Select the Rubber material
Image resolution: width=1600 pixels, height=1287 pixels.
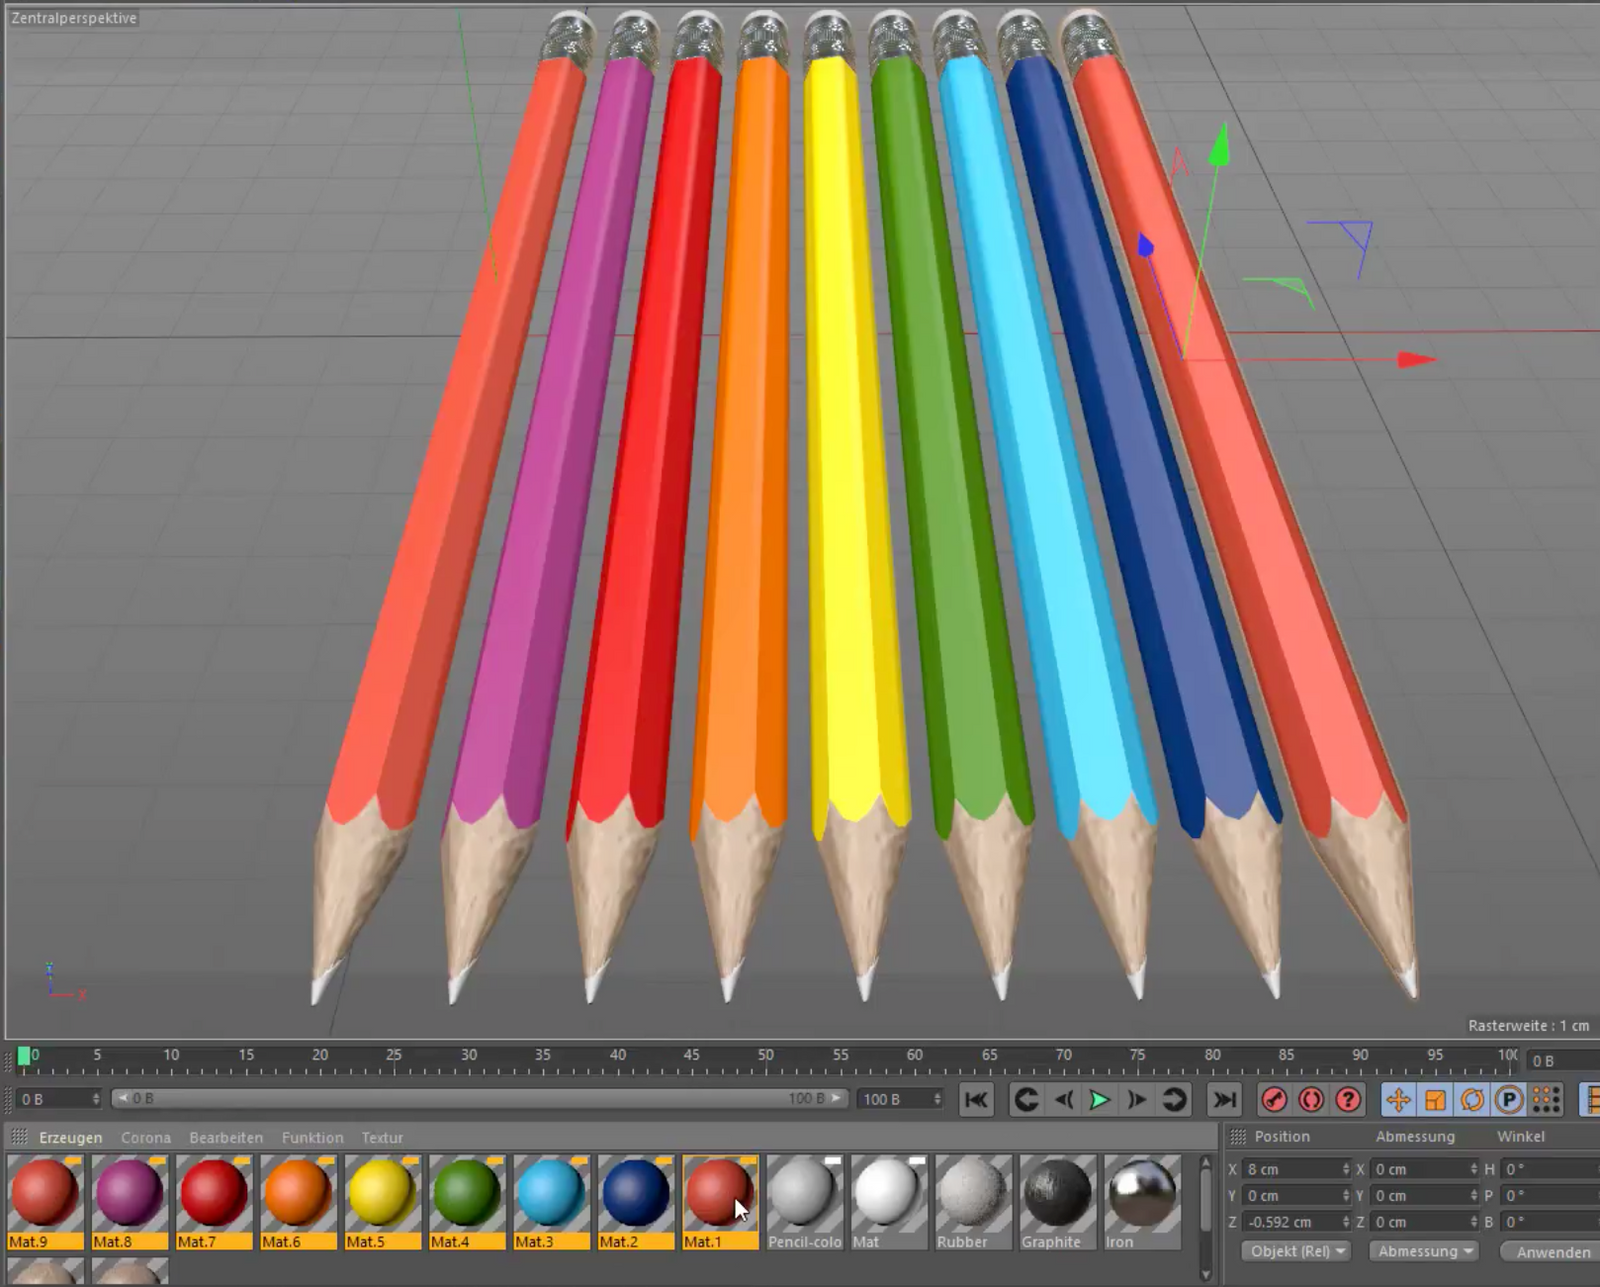point(974,1202)
